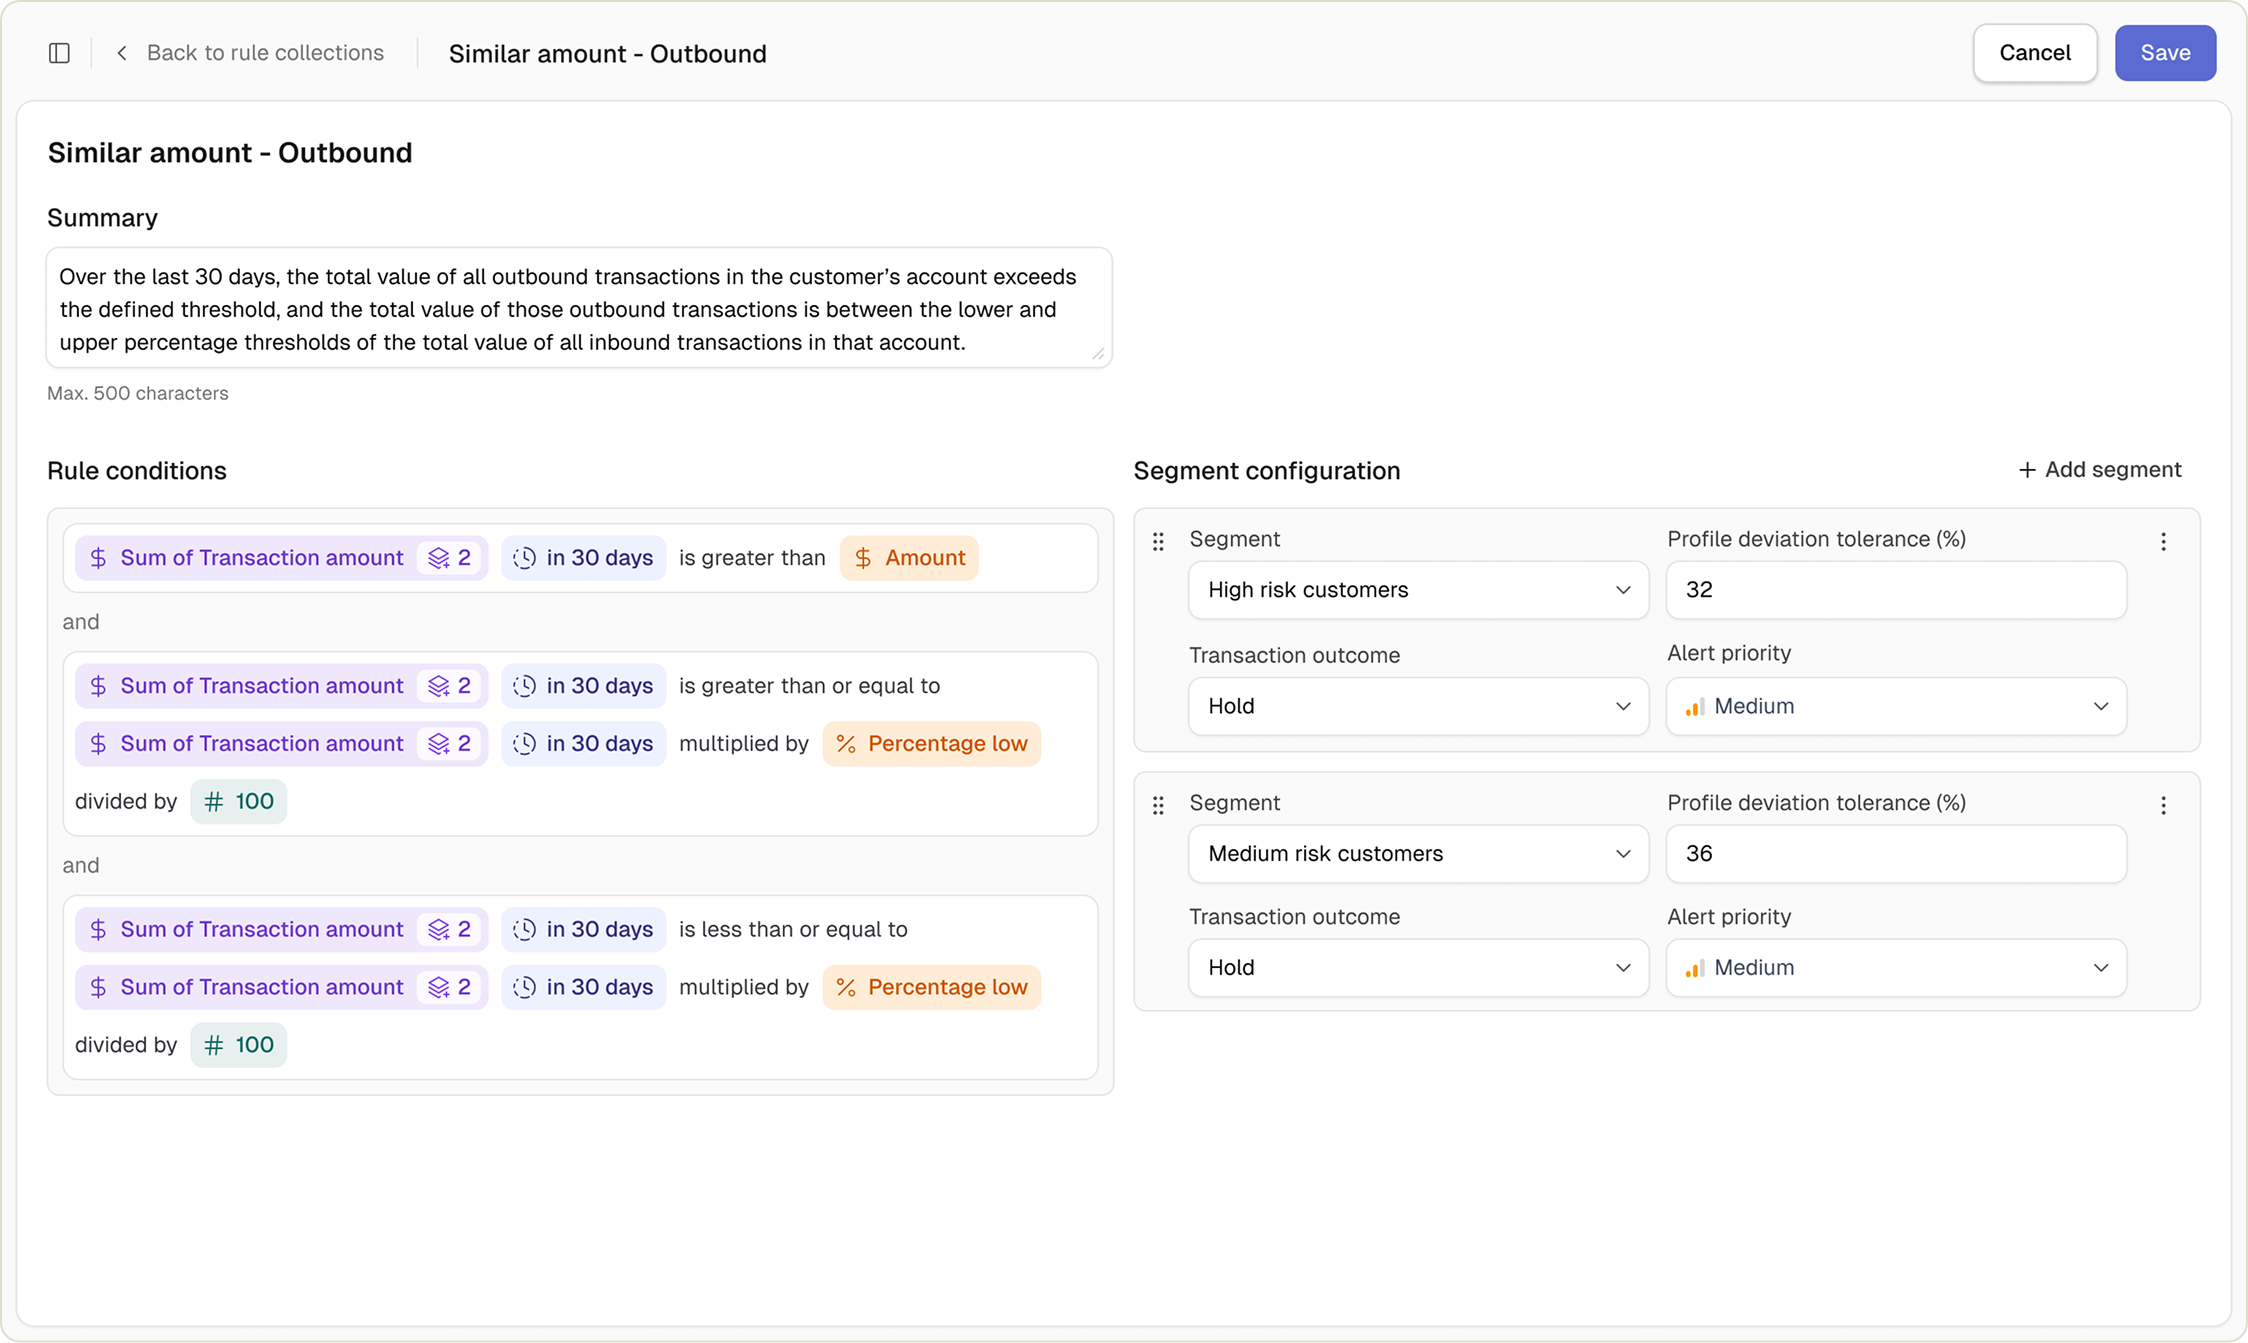Click tolerance field showing 32

(1896, 590)
